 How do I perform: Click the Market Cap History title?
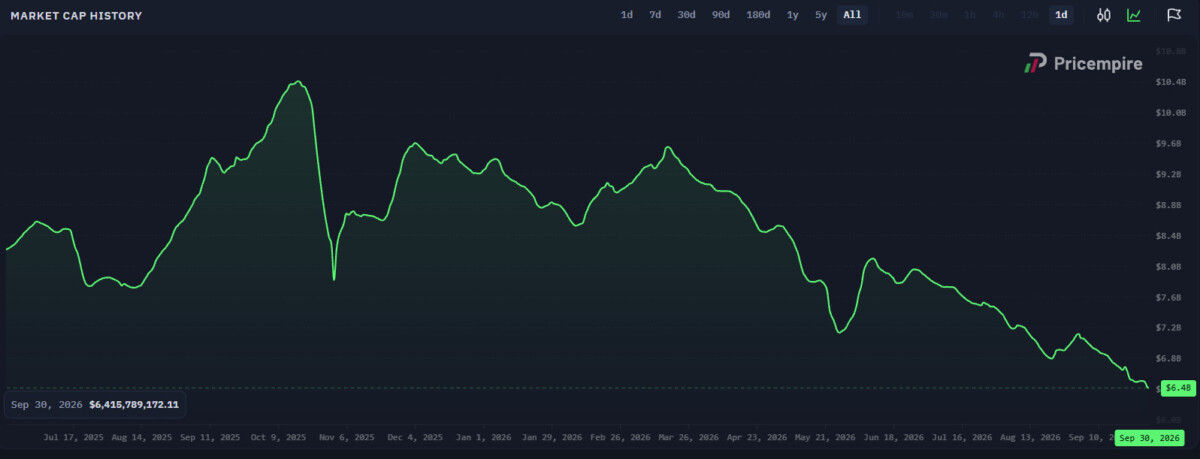(x=76, y=16)
